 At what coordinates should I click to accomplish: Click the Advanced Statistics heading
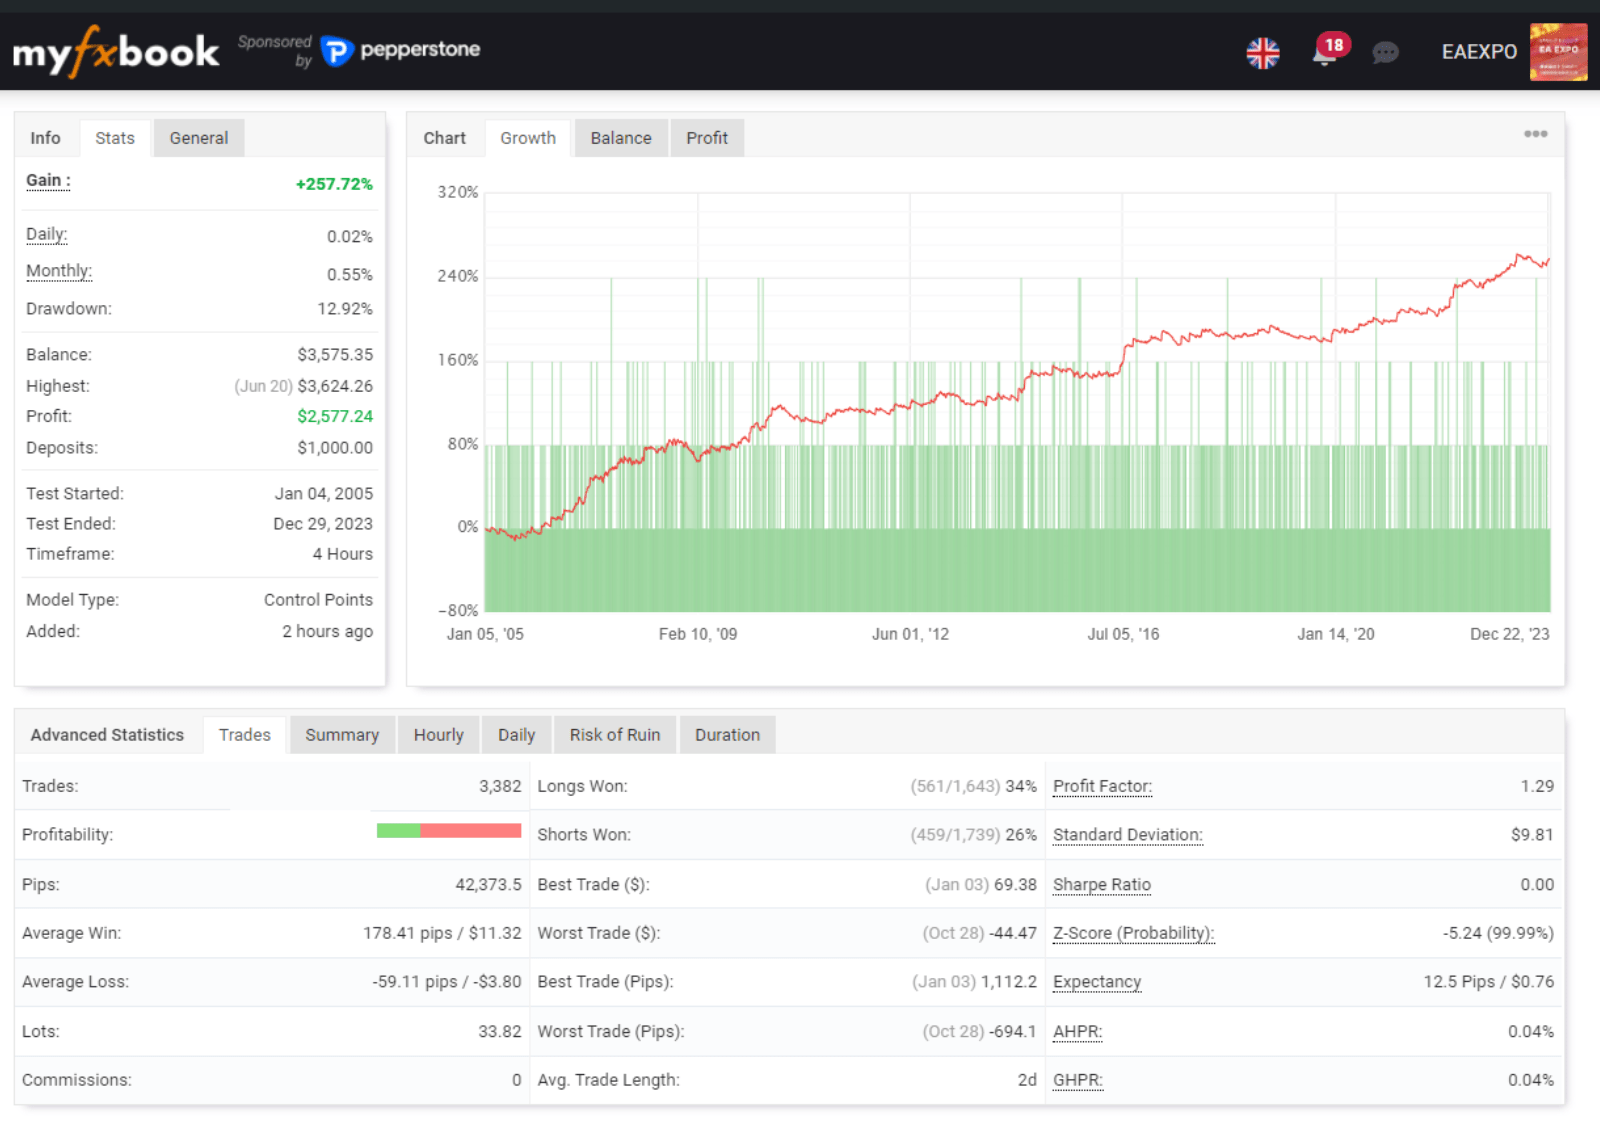coord(107,735)
